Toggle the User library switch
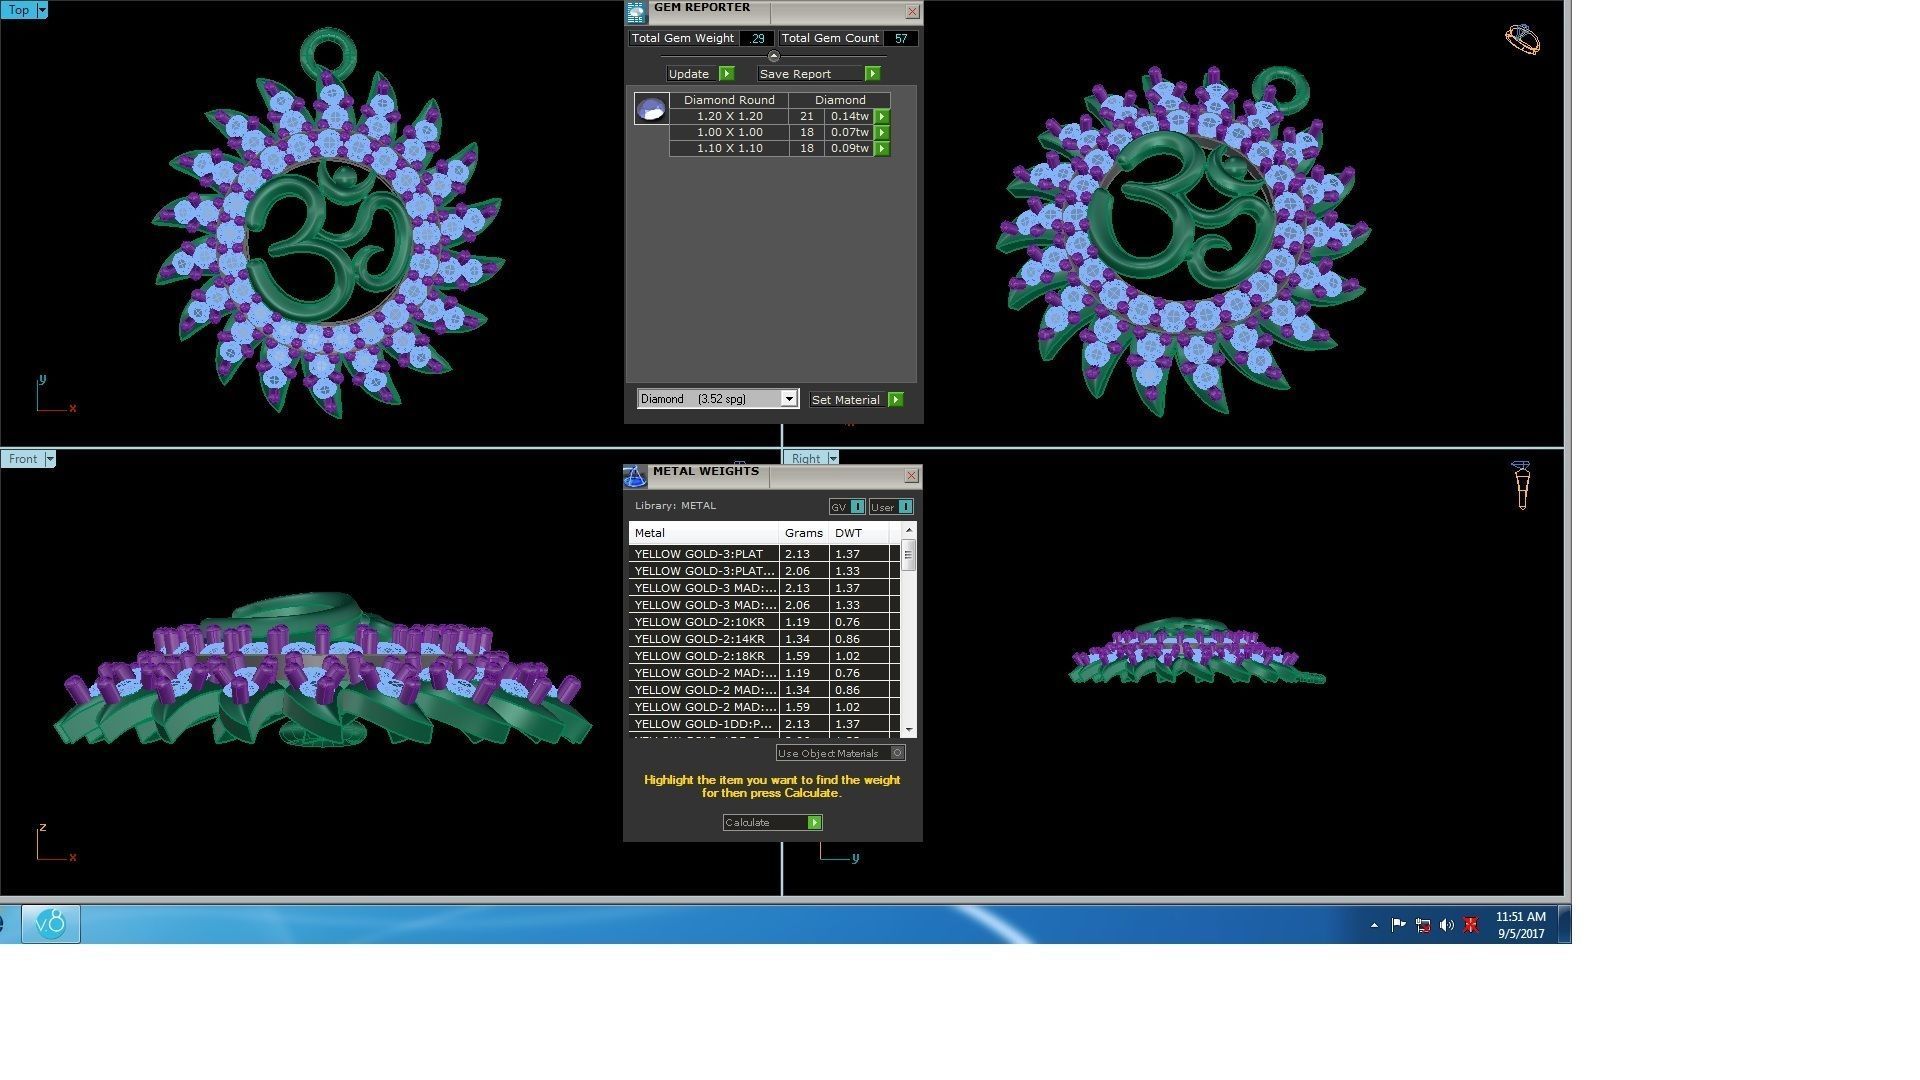 pos(905,507)
